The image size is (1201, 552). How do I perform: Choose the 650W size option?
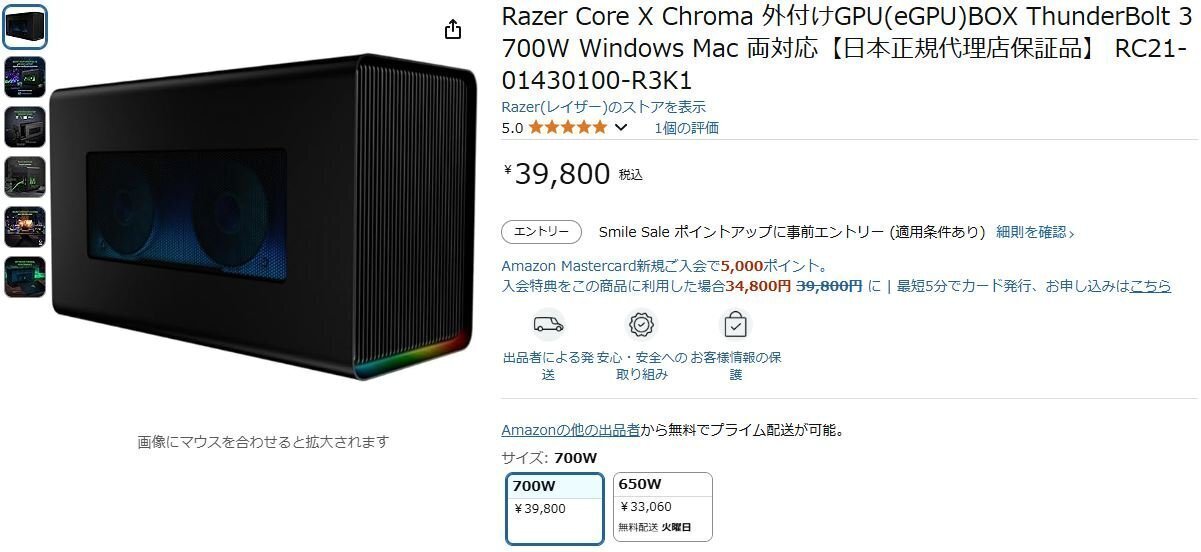point(662,507)
